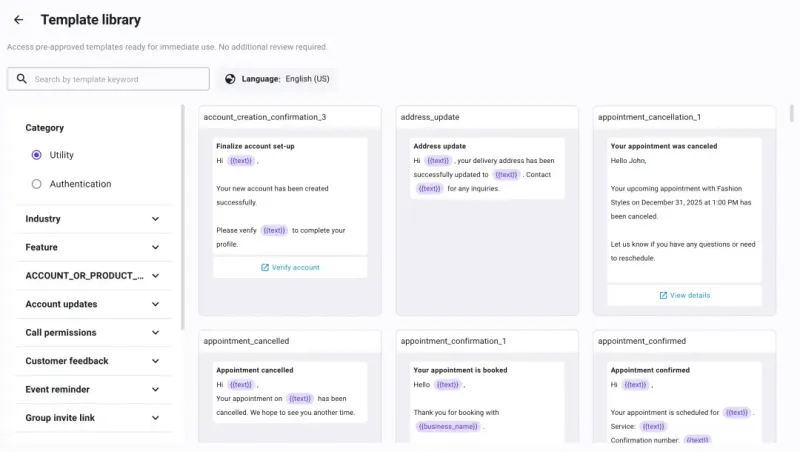Screen dimensions: 800x452
Task: Click the 'Appointment cancelled' message heading
Action: point(255,370)
